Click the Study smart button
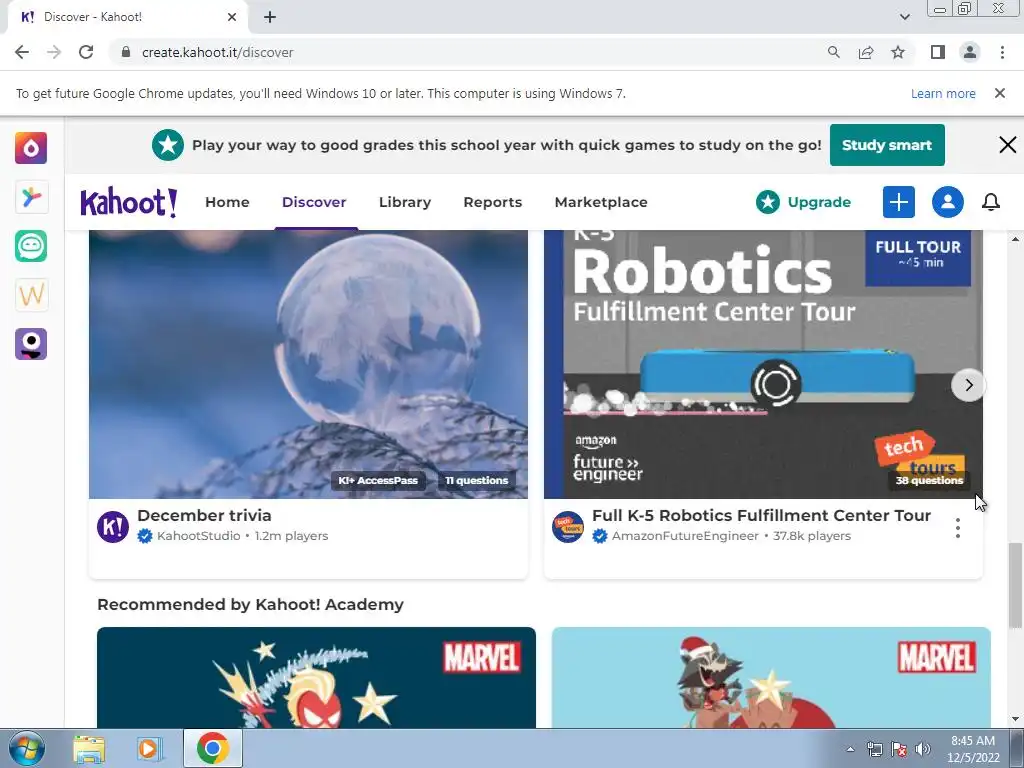The height and width of the screenshot is (768, 1024). 887,145
